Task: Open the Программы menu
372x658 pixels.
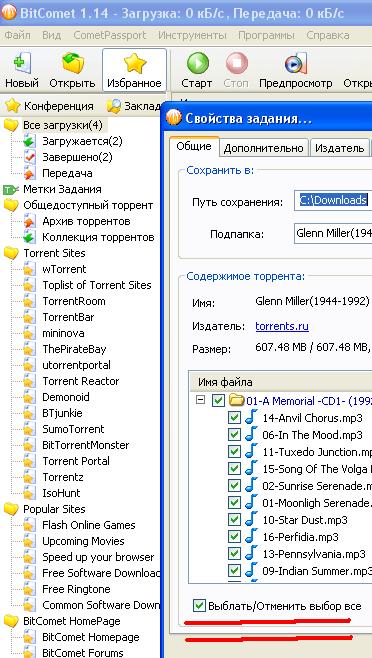Action: [267, 35]
